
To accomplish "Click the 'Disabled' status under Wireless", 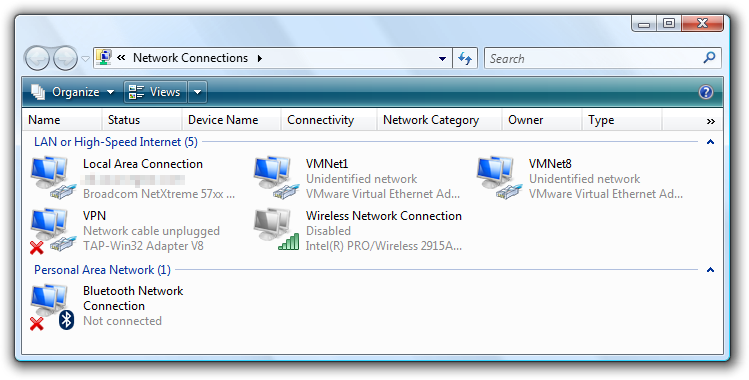I will click(328, 231).
